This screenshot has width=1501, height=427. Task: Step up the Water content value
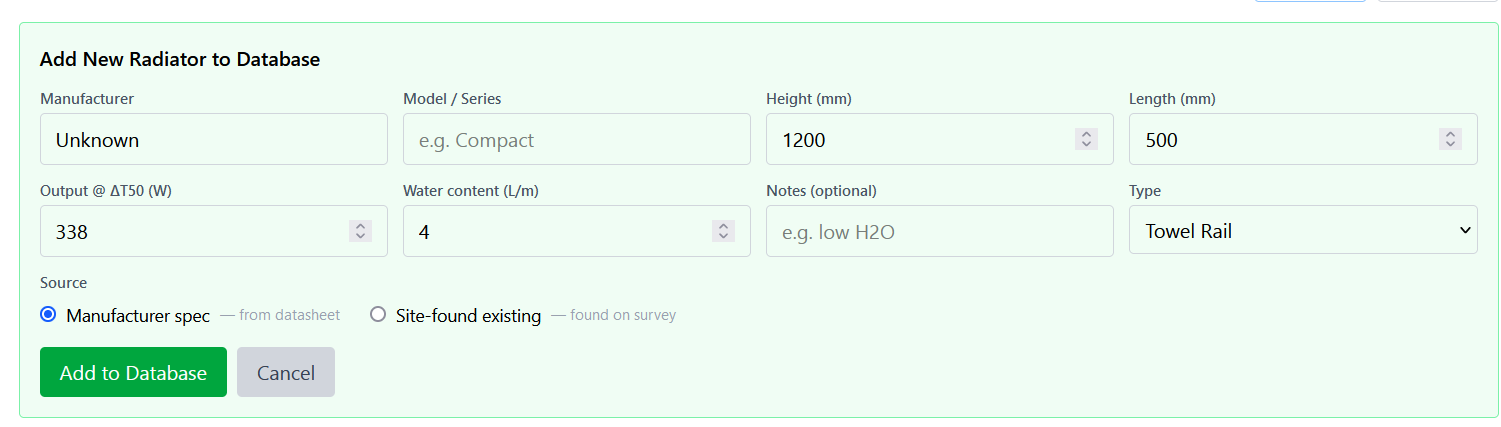(723, 226)
